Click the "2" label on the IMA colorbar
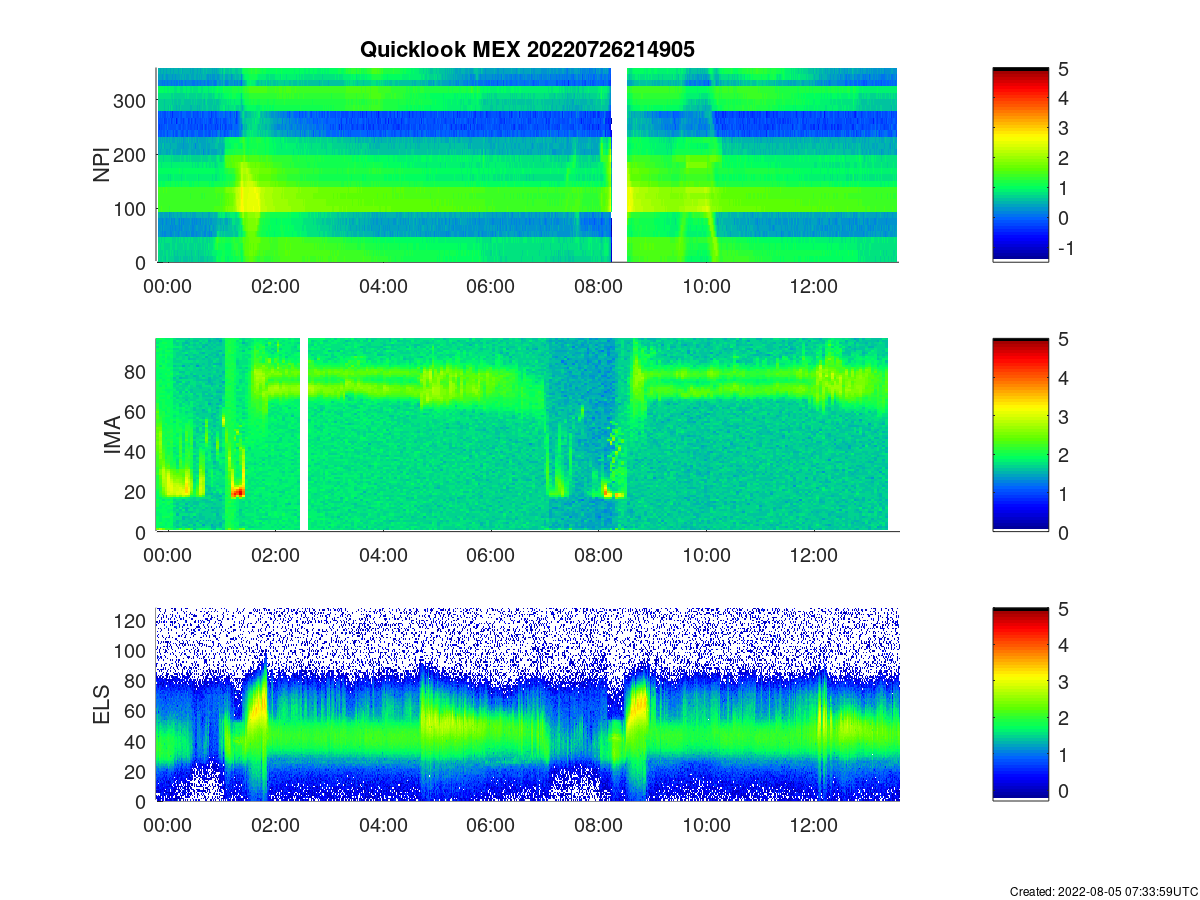The width and height of the screenshot is (1200, 900). 1064,455
